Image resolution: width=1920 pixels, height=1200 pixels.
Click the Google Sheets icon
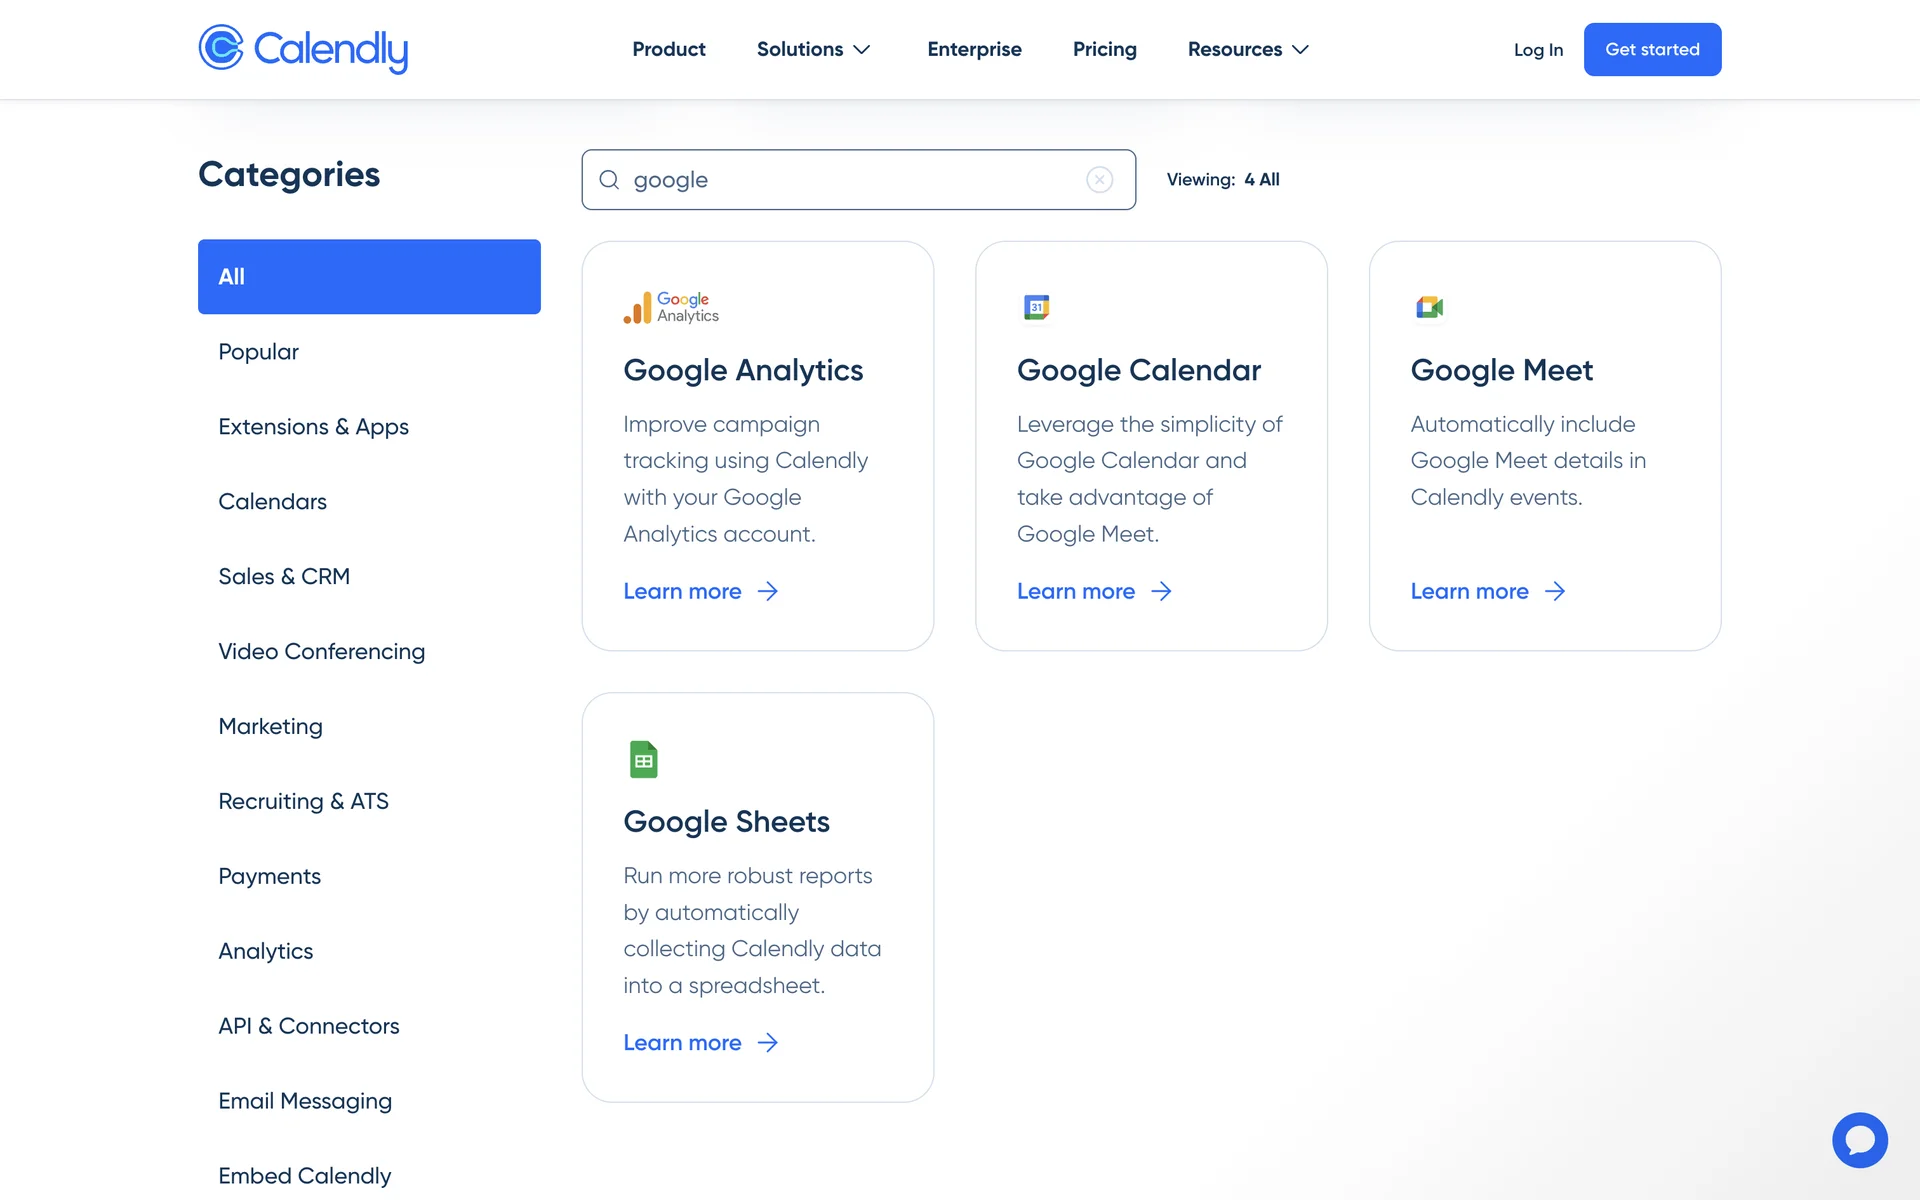(x=644, y=759)
